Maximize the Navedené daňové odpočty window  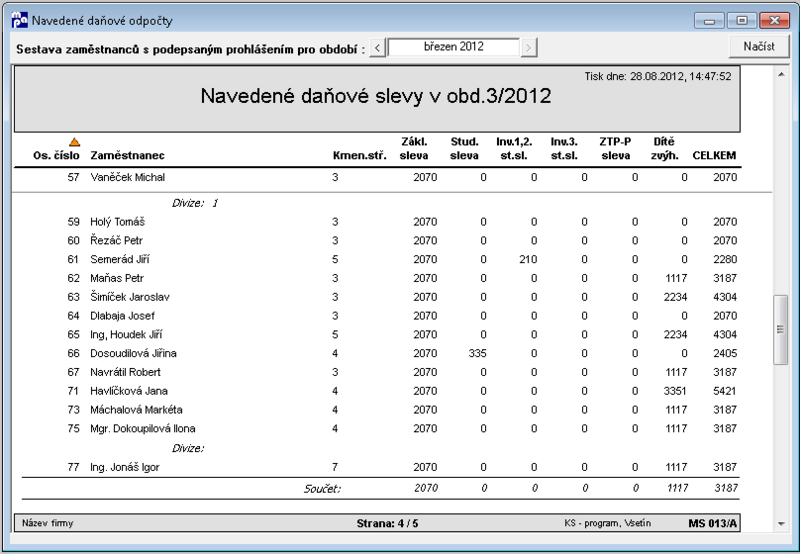(741, 21)
